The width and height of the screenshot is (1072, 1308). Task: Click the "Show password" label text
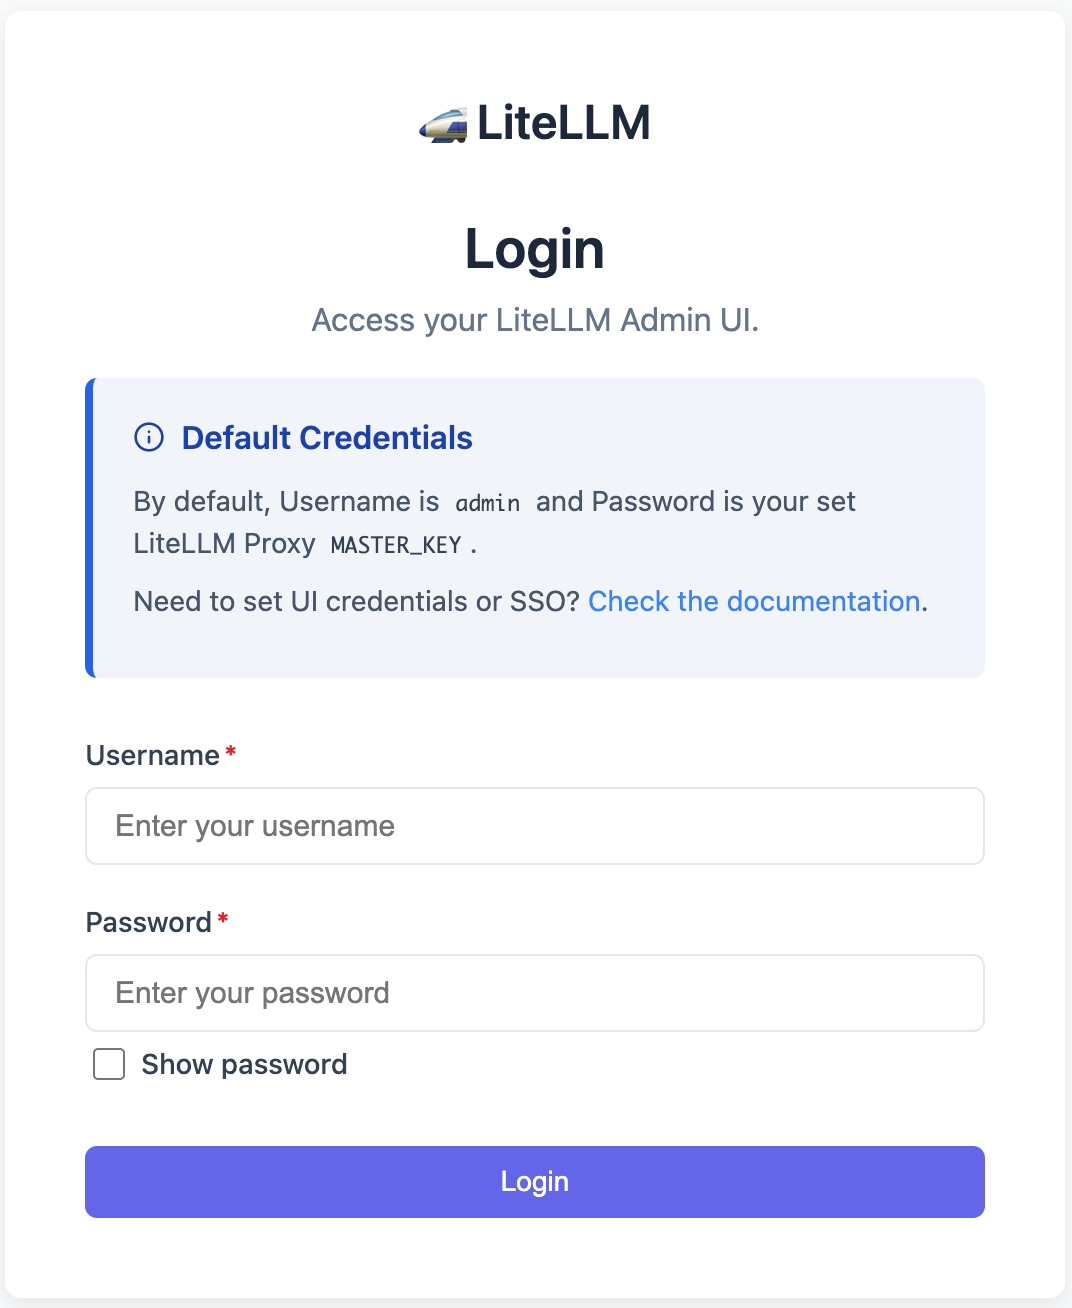click(x=244, y=1064)
